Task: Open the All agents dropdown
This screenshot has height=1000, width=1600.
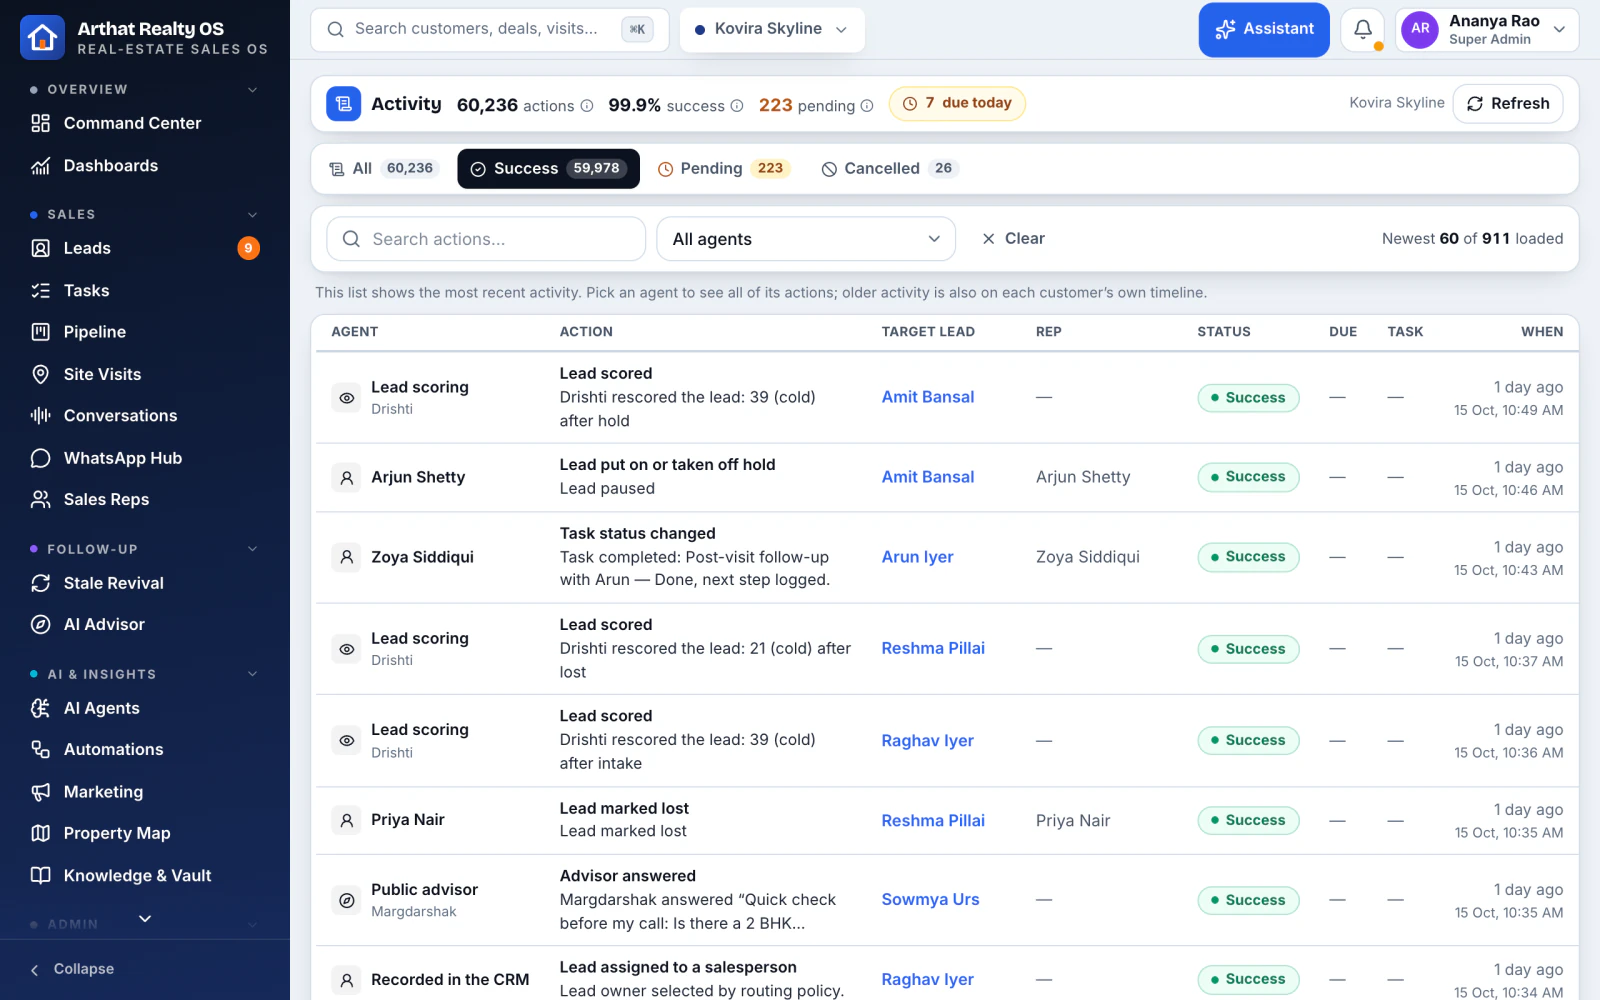Action: [806, 239]
